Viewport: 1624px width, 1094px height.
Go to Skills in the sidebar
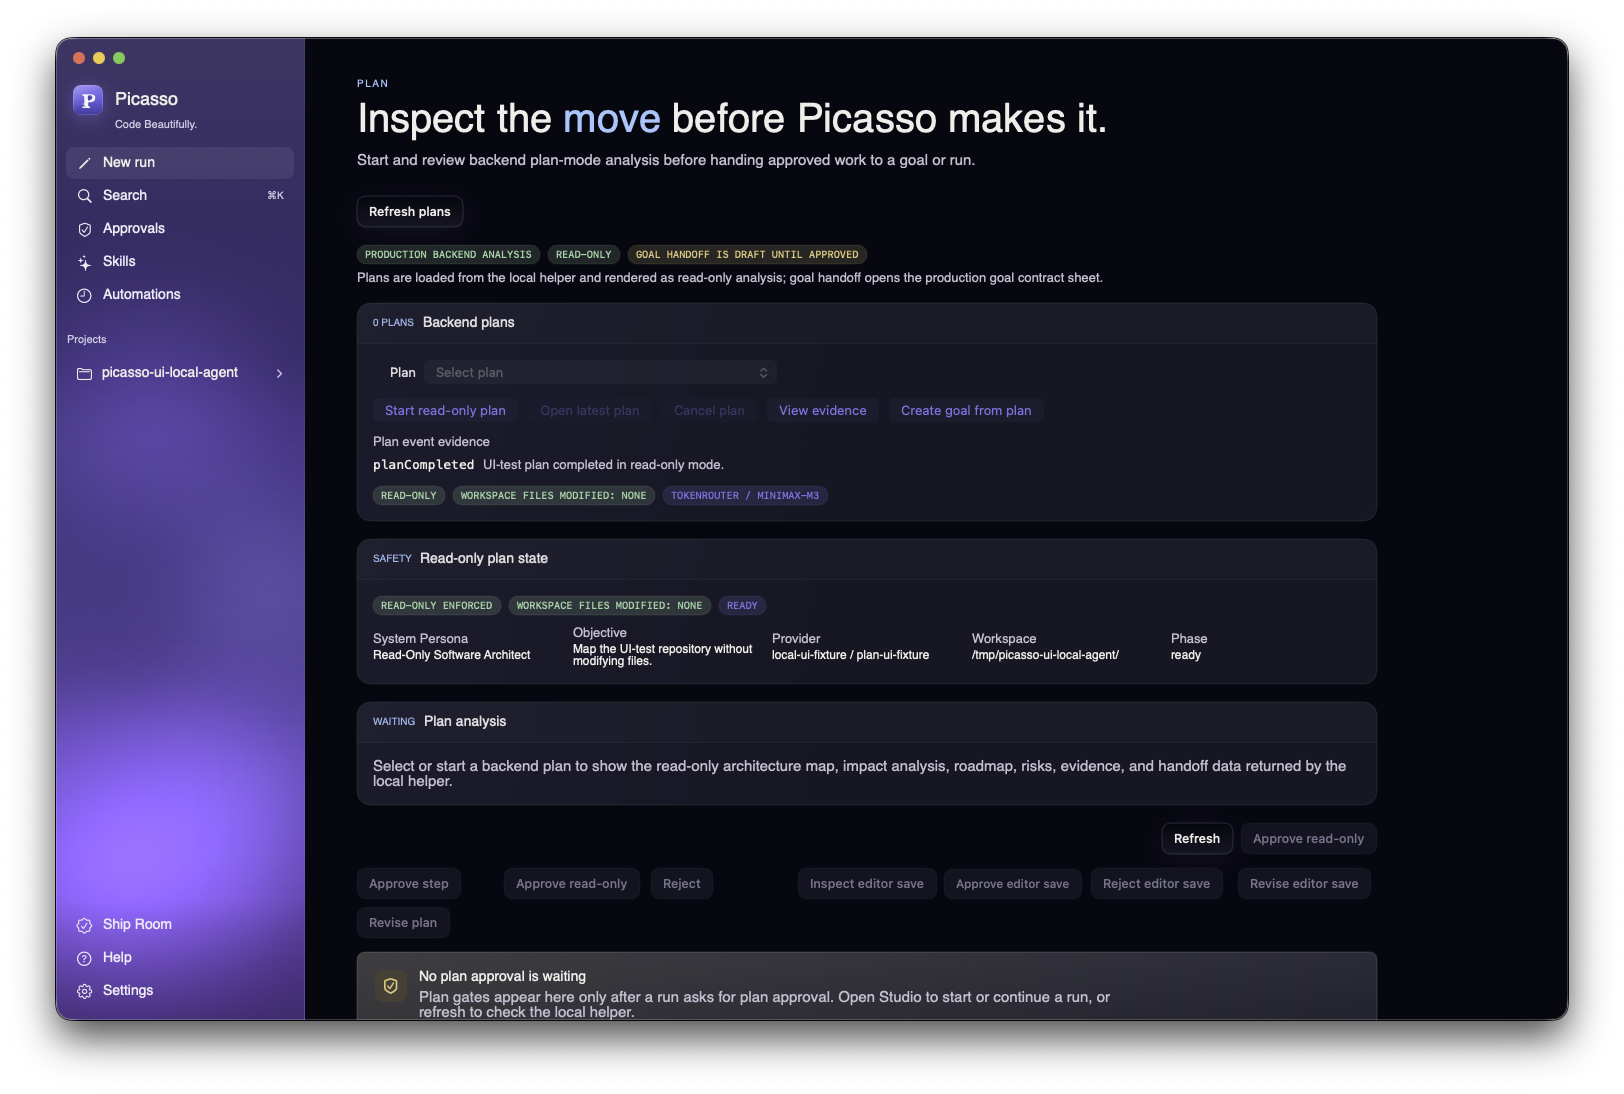[180, 261]
